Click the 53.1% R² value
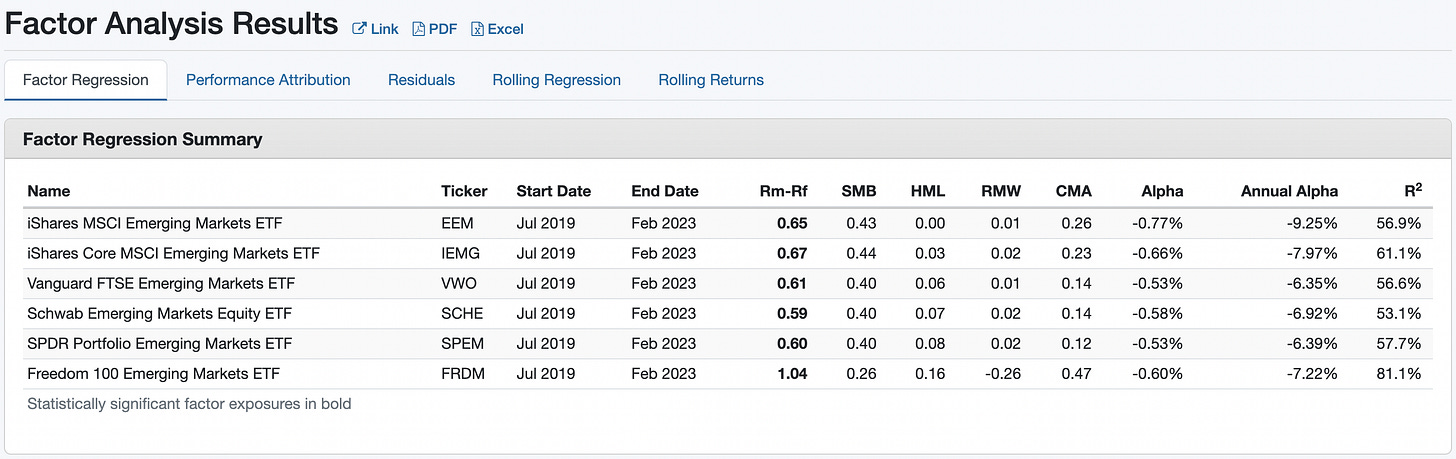Viewport: 1456px width, 459px height. 1400,313
